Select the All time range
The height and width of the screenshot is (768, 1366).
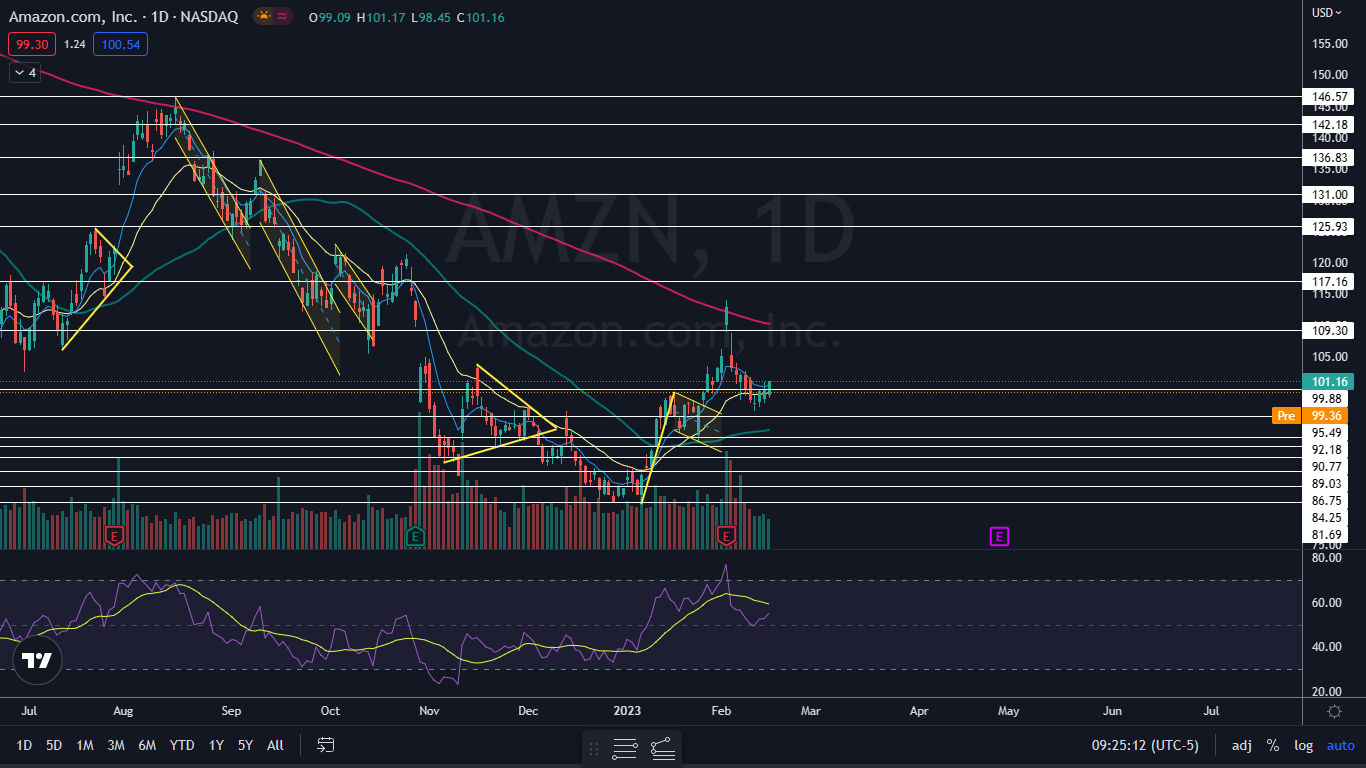coord(276,745)
